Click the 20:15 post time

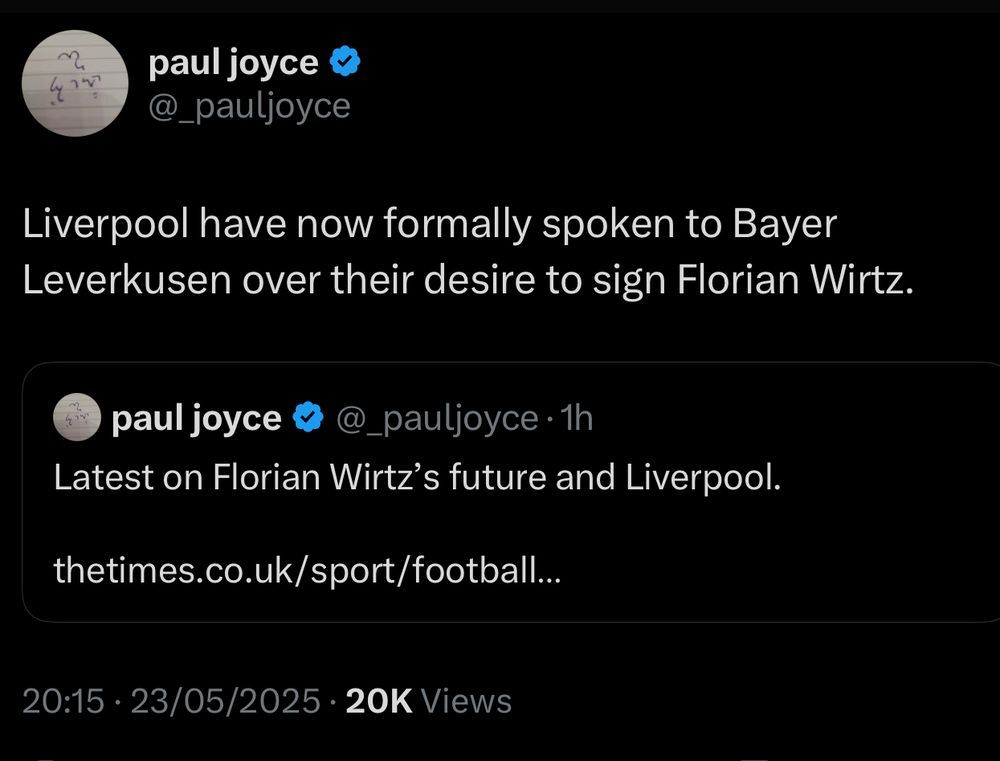[x=62, y=701]
